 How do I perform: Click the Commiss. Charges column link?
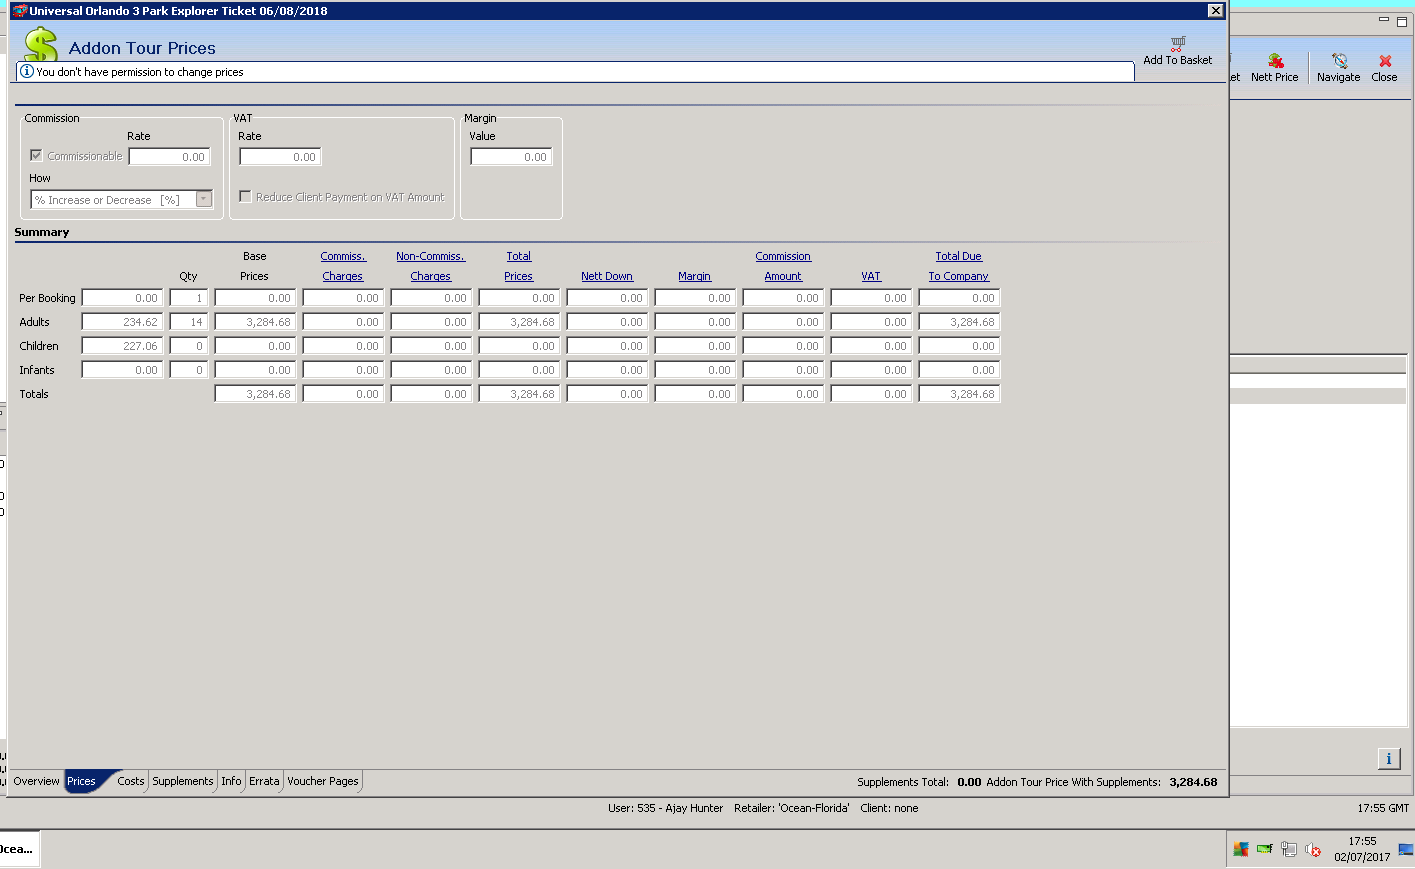[343, 266]
